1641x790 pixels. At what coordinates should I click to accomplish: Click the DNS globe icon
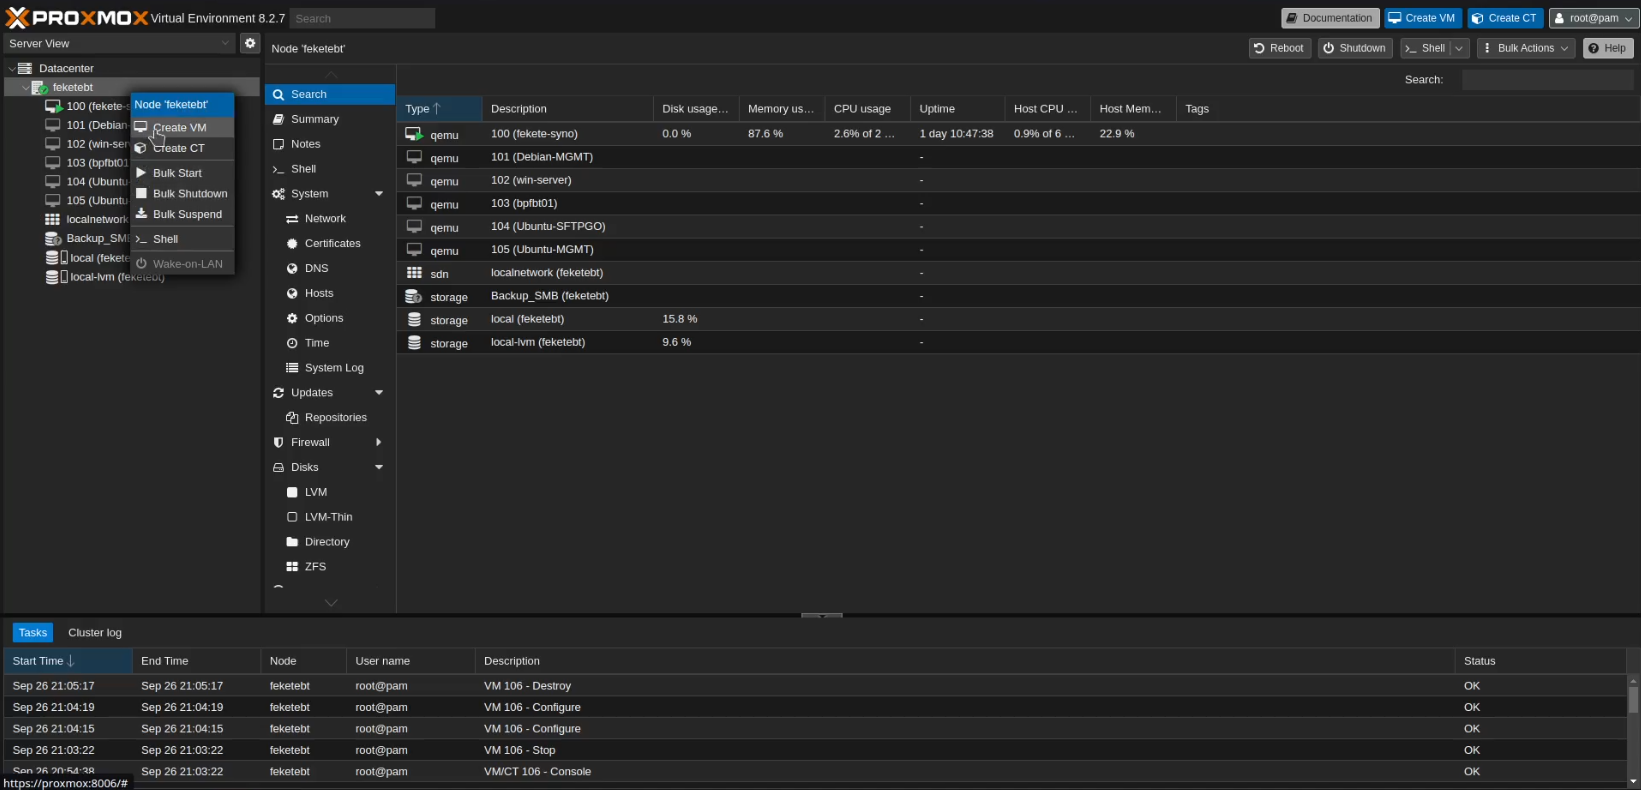click(292, 268)
